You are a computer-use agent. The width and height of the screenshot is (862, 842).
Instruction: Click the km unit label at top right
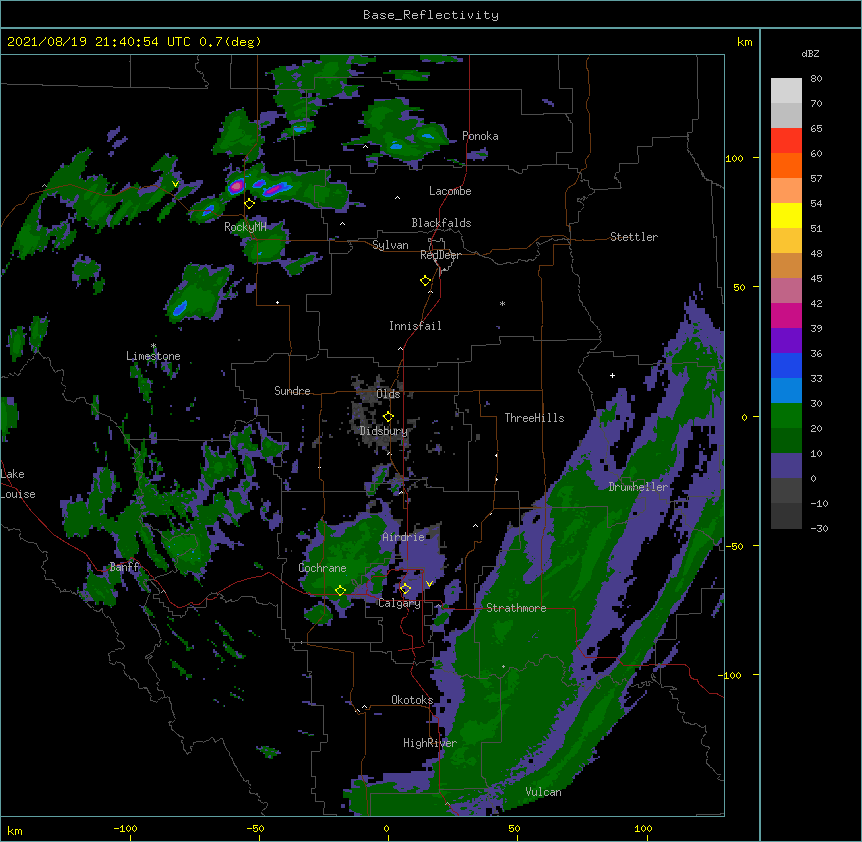click(744, 42)
